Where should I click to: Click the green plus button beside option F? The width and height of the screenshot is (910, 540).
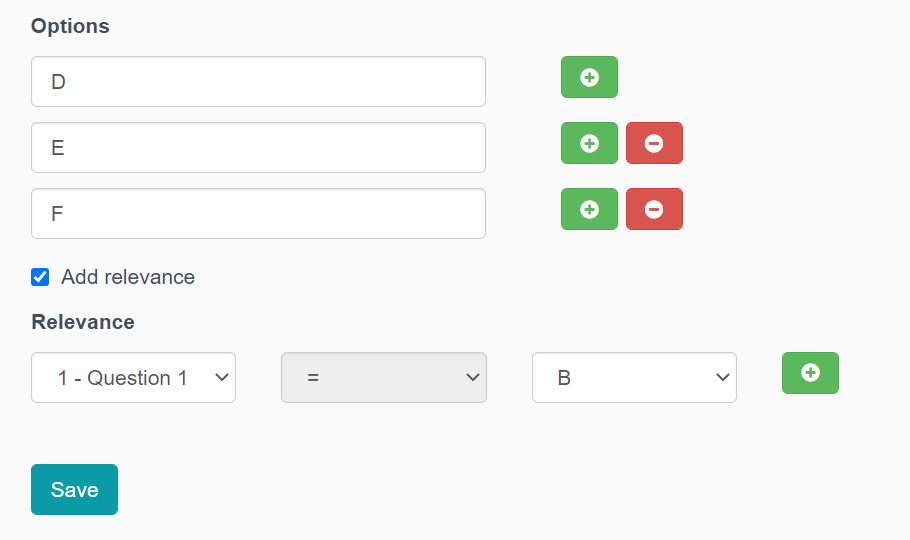click(x=589, y=209)
